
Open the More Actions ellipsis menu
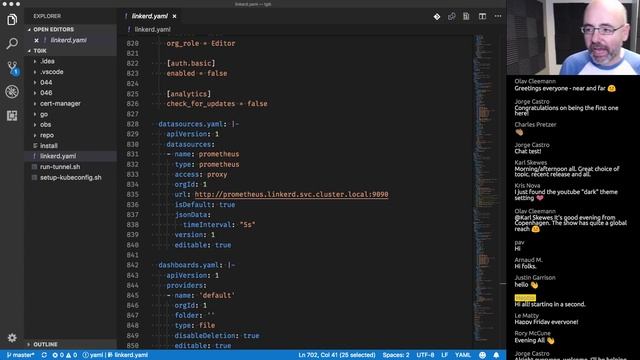498,16
